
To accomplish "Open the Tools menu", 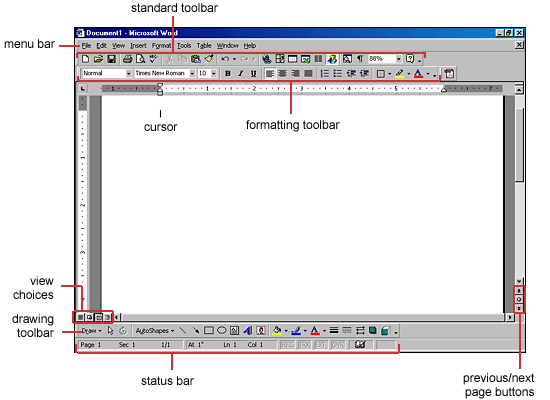I will tap(184, 46).
